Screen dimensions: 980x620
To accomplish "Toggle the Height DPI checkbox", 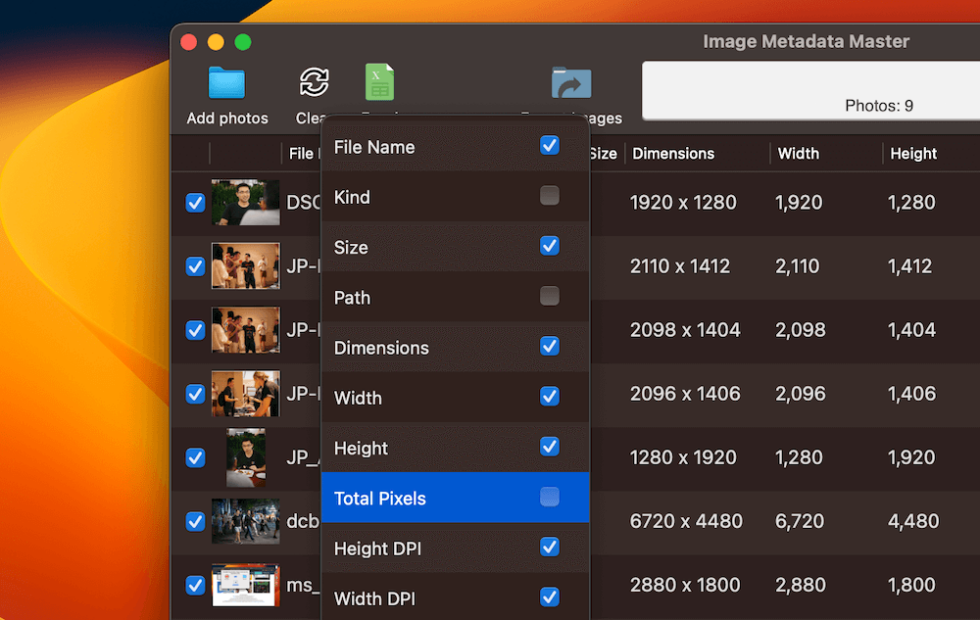I will (549, 547).
